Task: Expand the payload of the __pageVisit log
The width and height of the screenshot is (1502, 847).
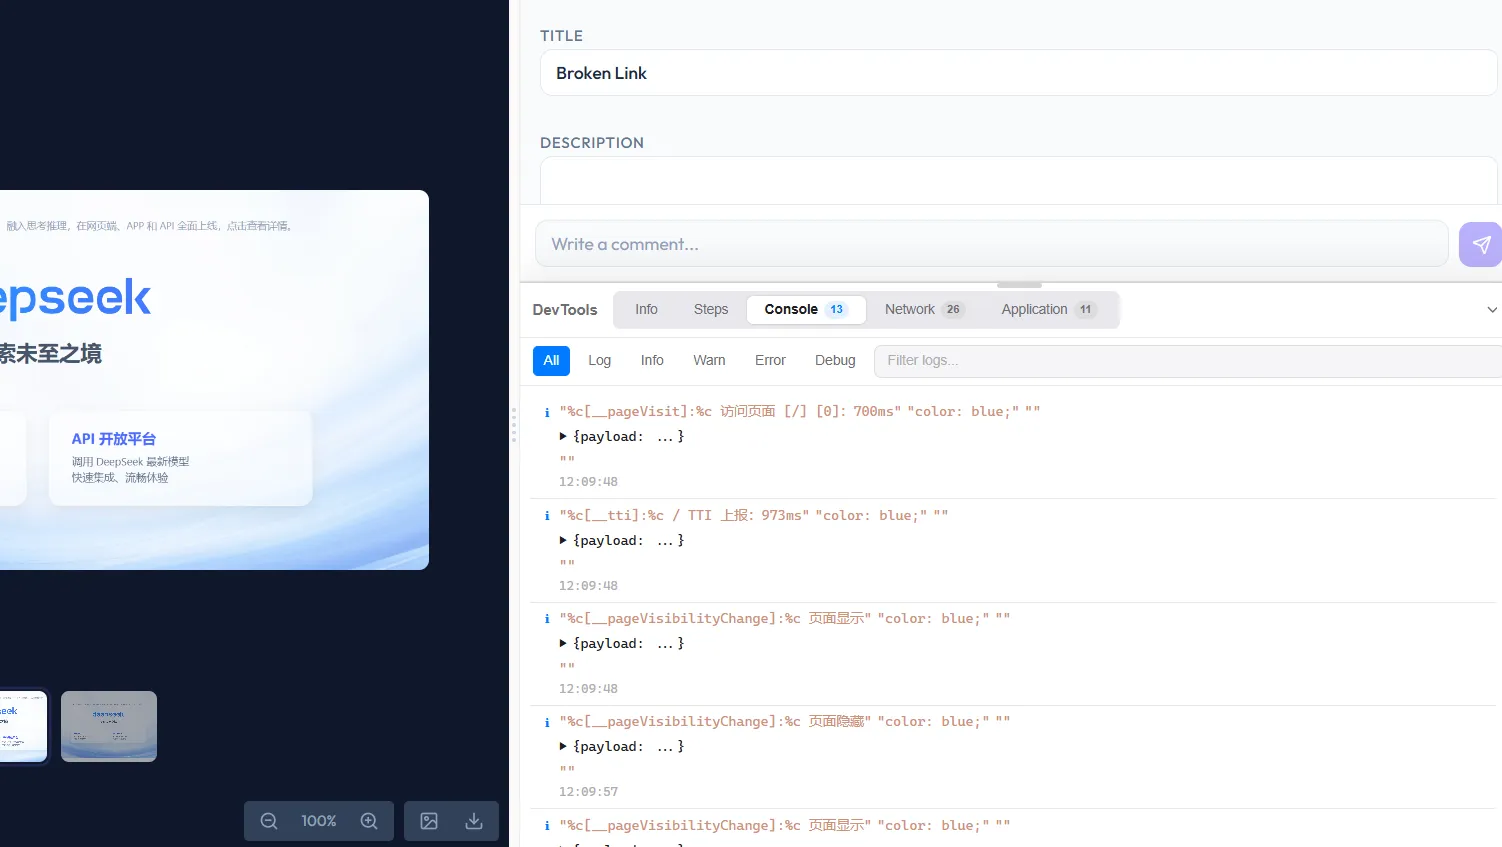Action: pos(563,436)
